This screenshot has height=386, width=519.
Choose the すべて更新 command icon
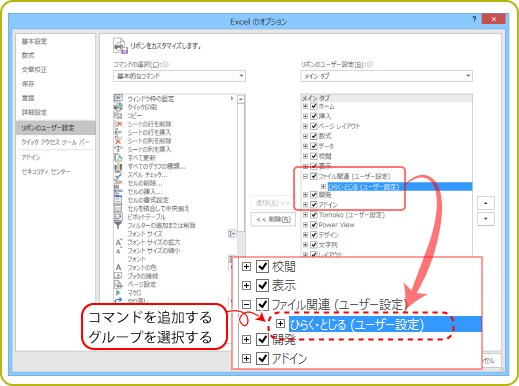(x=118, y=158)
